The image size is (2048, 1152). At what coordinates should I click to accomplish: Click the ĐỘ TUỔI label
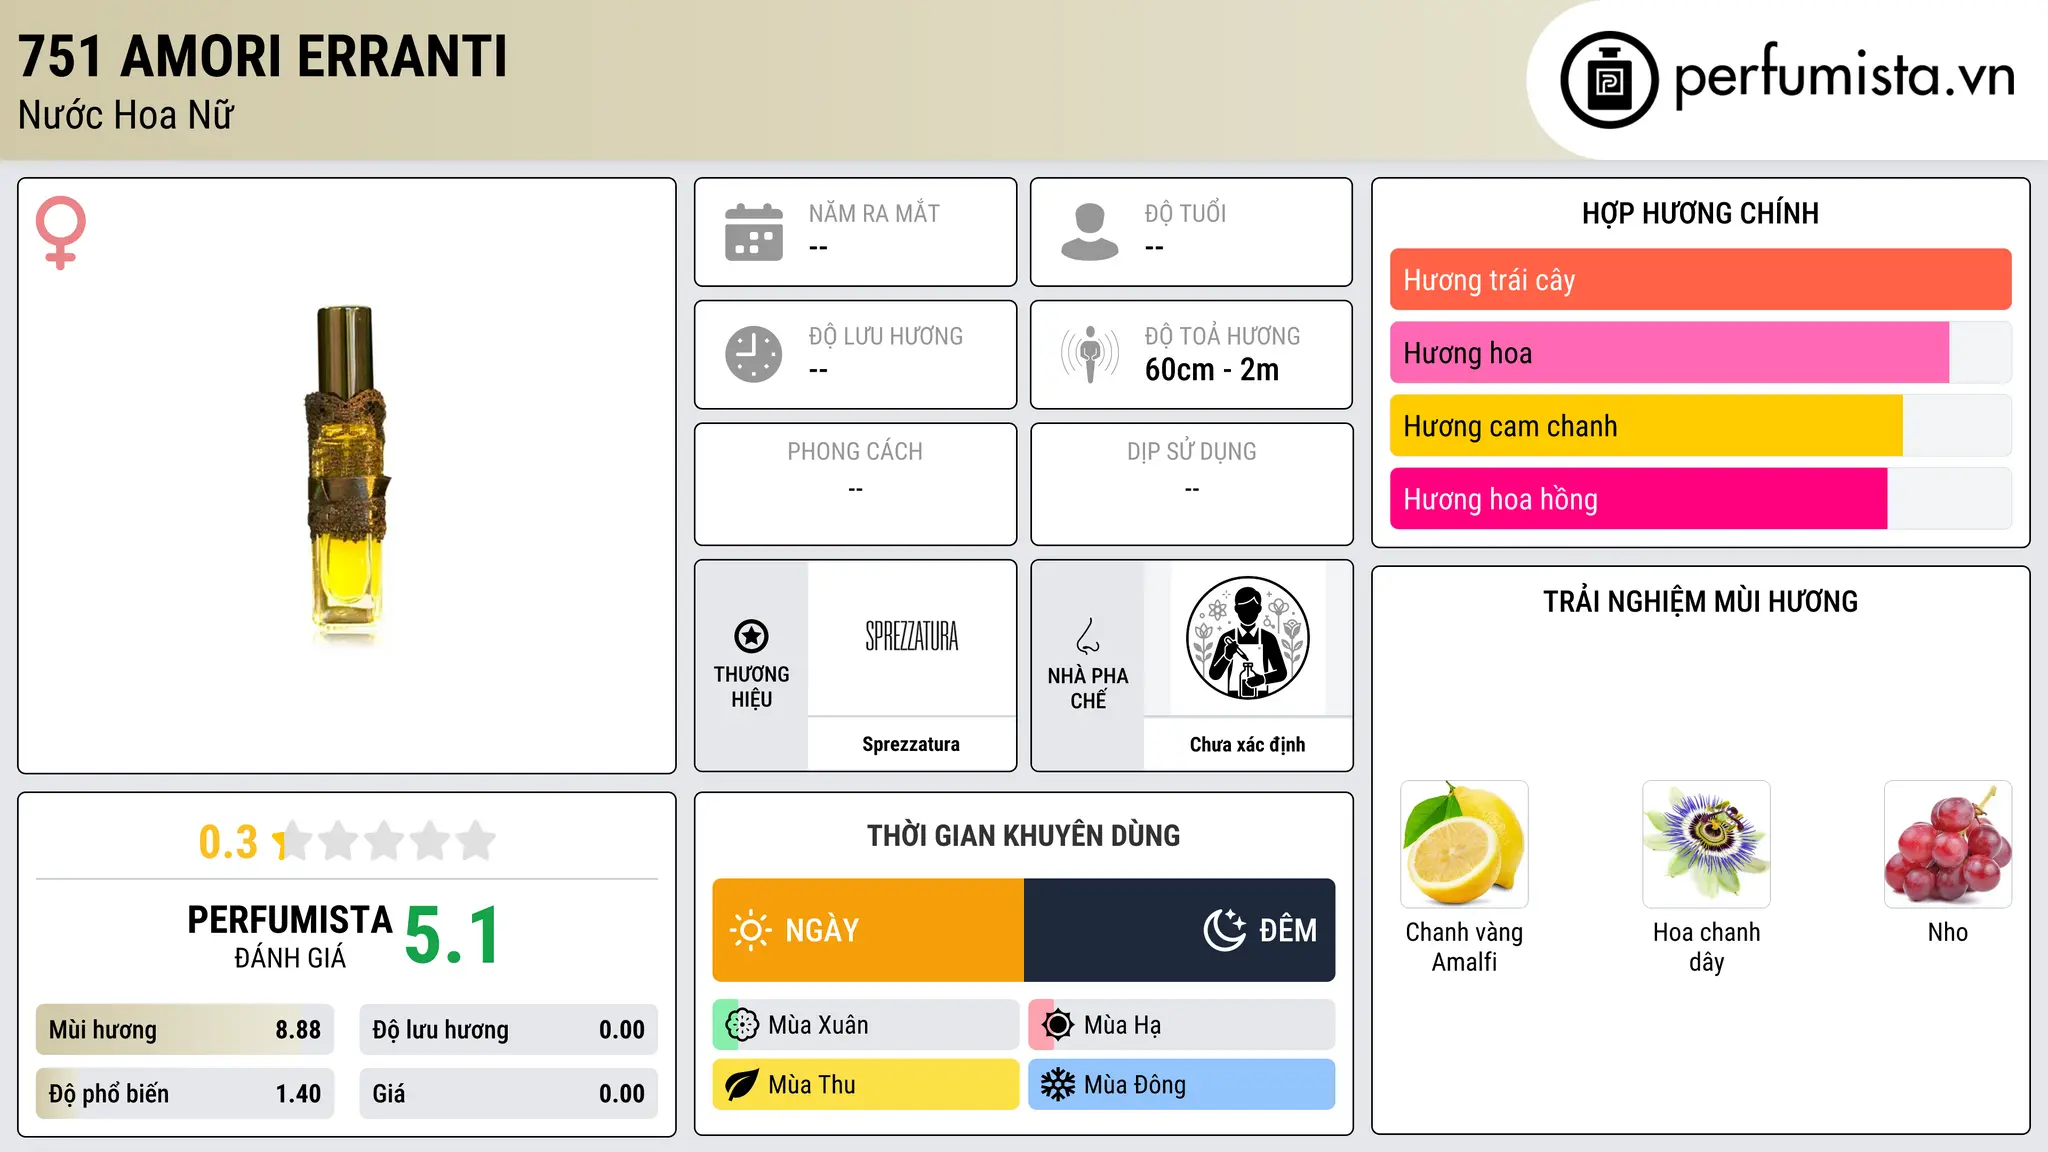(x=1185, y=213)
